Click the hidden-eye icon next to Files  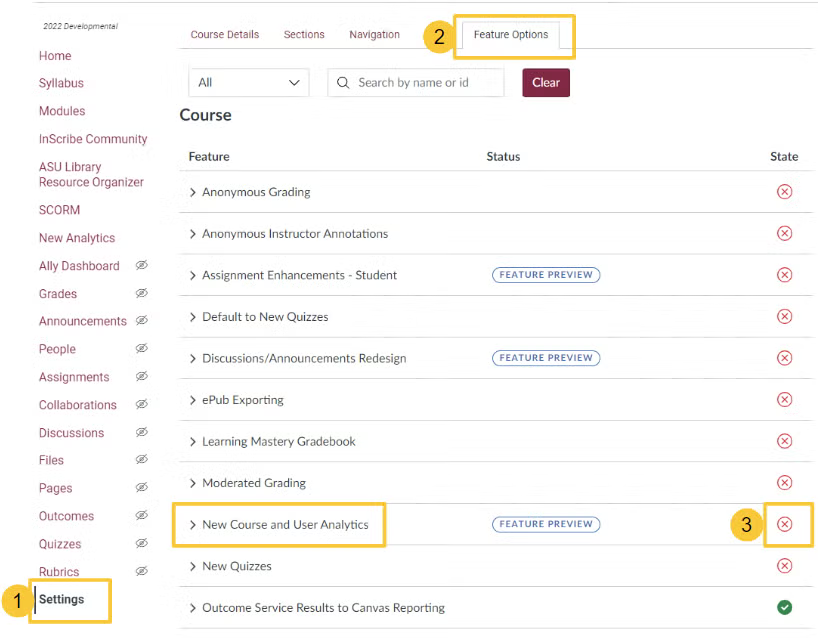click(x=141, y=460)
